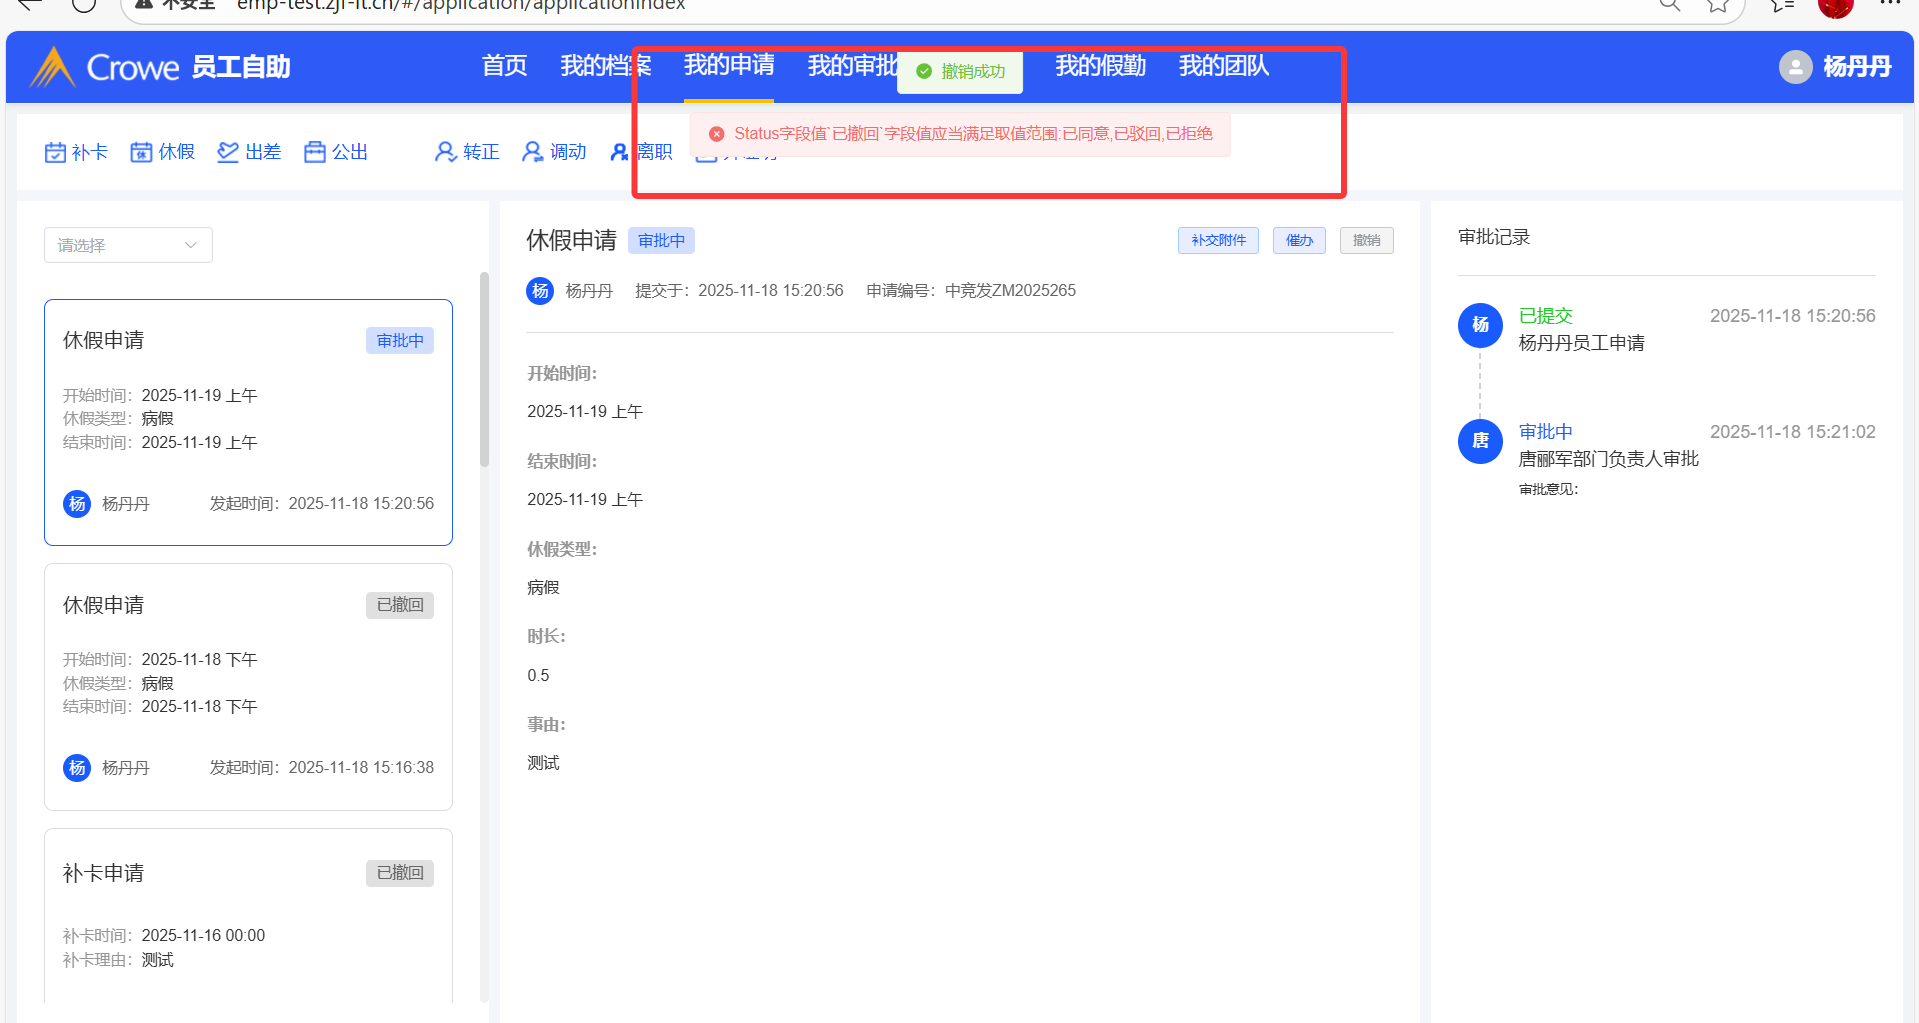The width and height of the screenshot is (1919, 1023).
Task: Click the 审批意见 label under 唐郦军
Action: 1548,489
